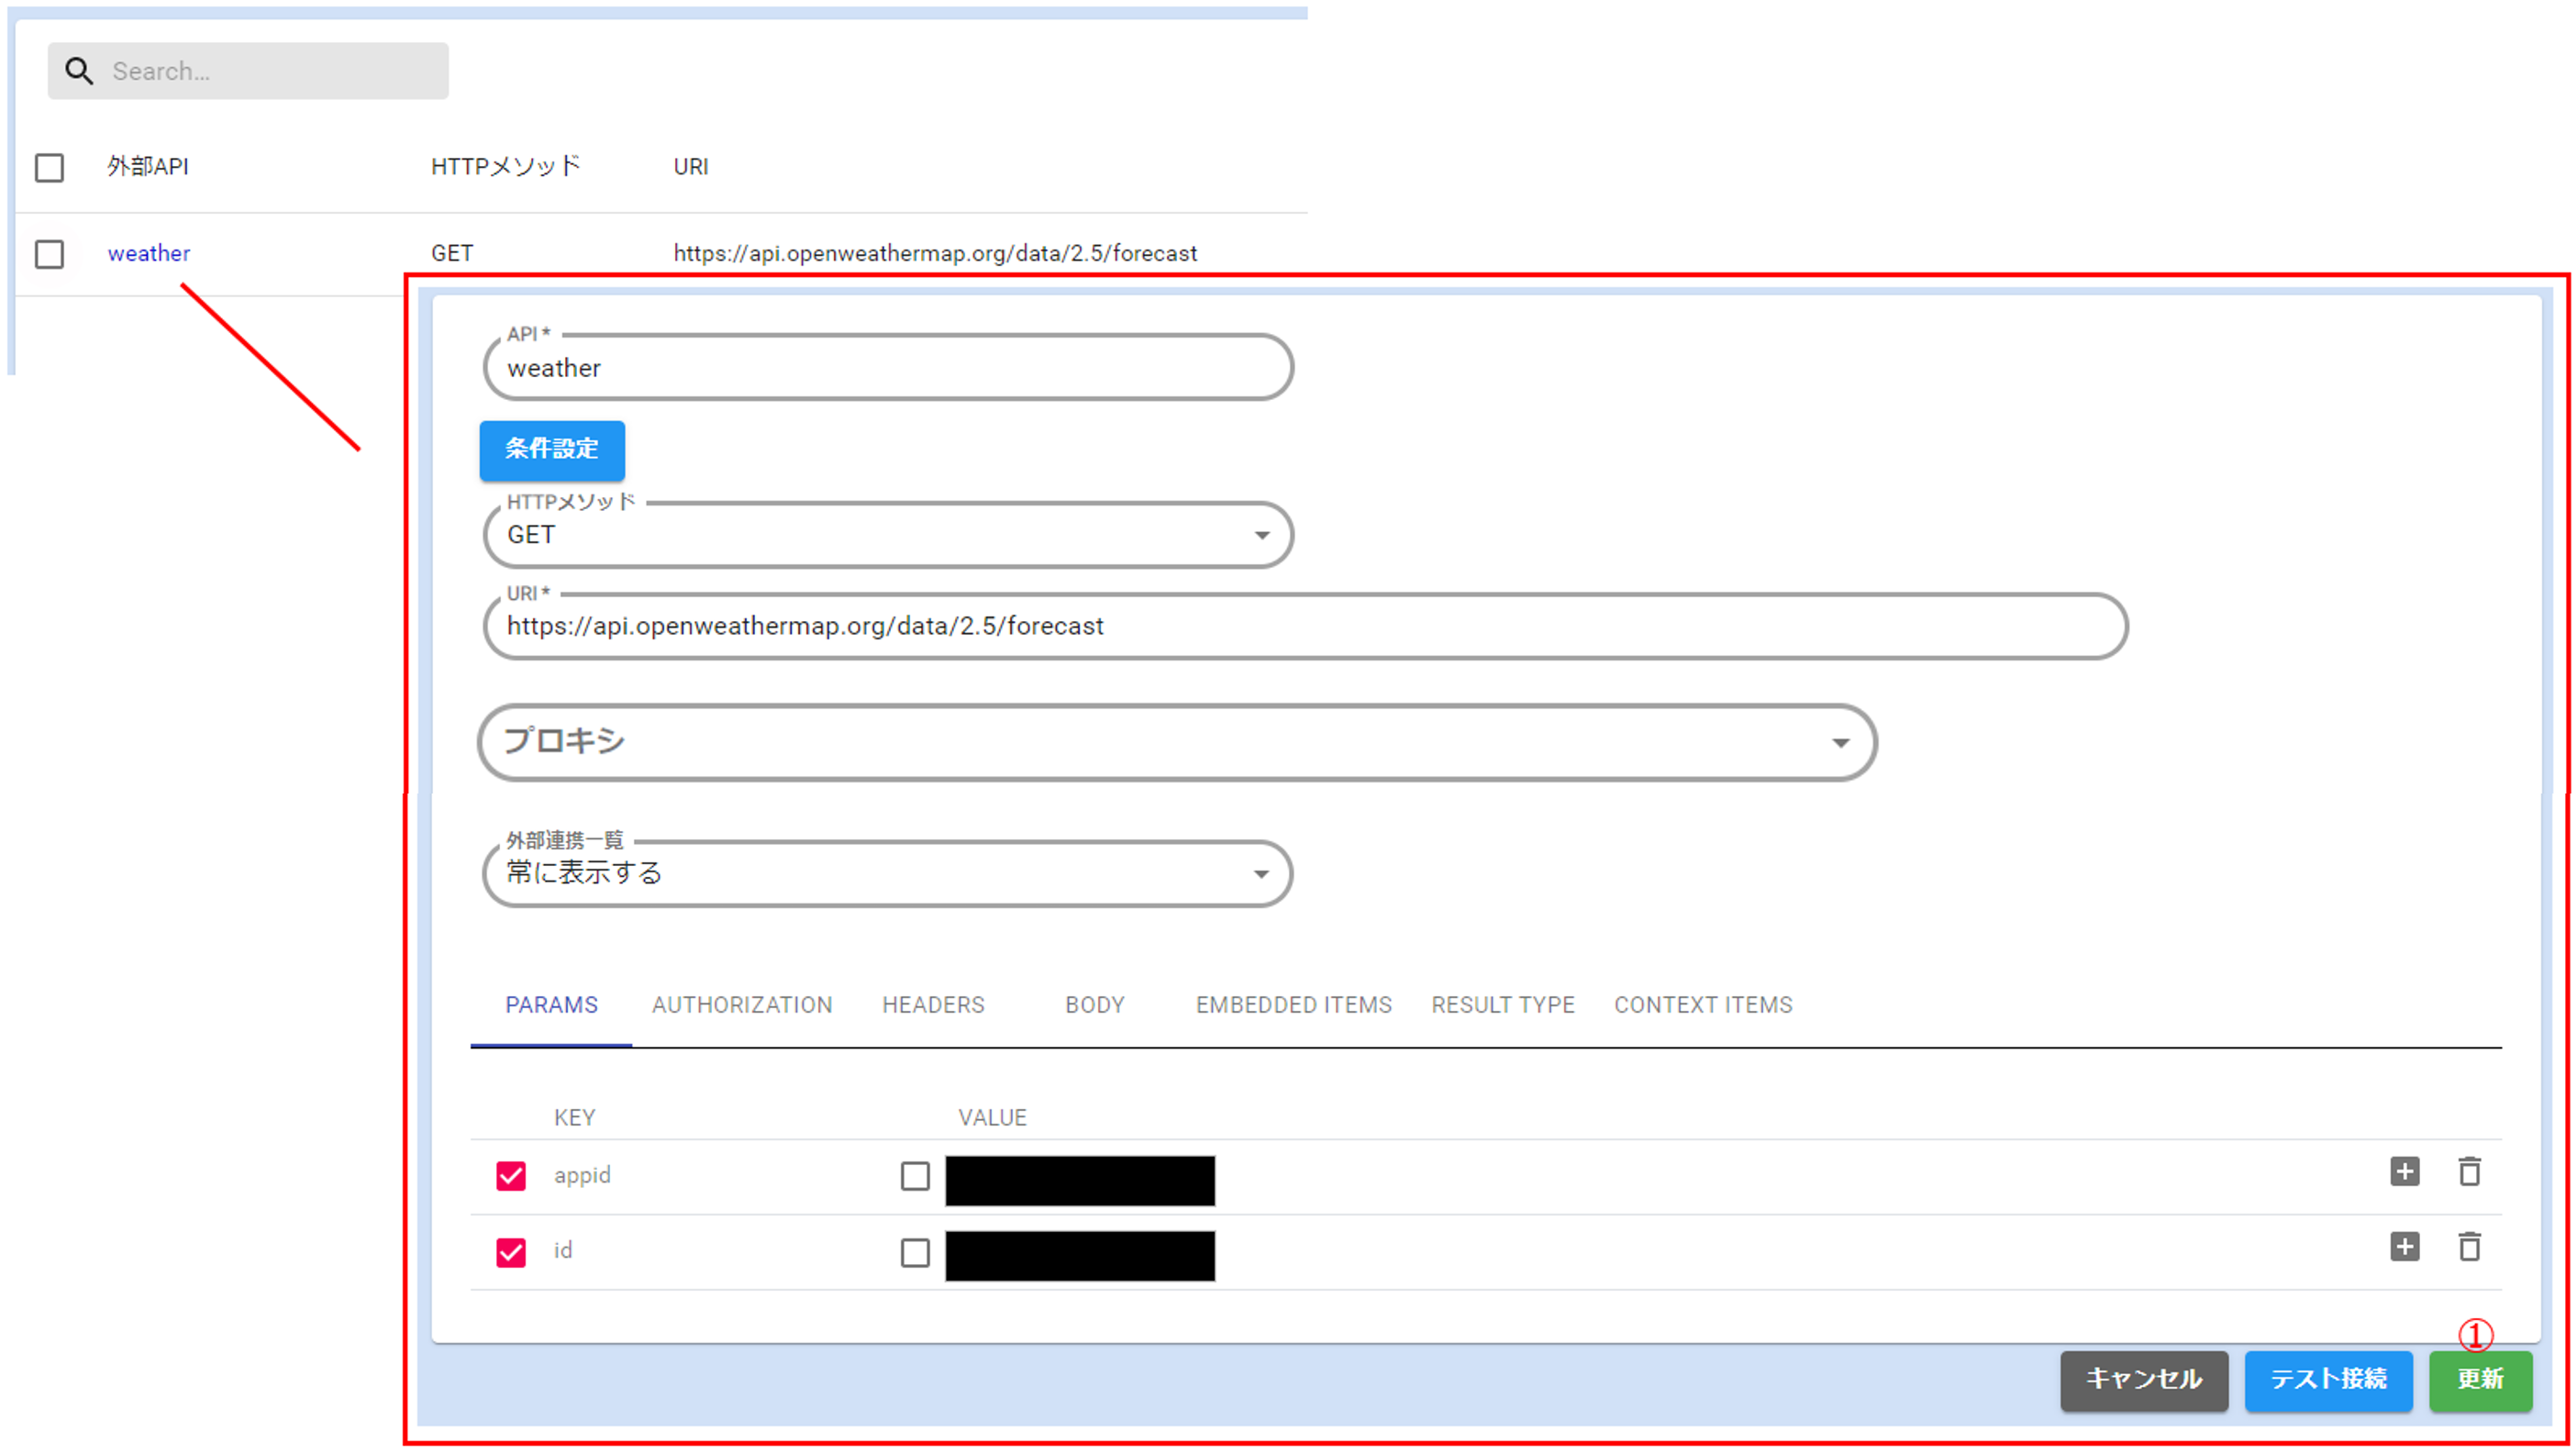The height and width of the screenshot is (1454, 2576).
Task: Check the header select-all checkbox
Action: point(49,167)
